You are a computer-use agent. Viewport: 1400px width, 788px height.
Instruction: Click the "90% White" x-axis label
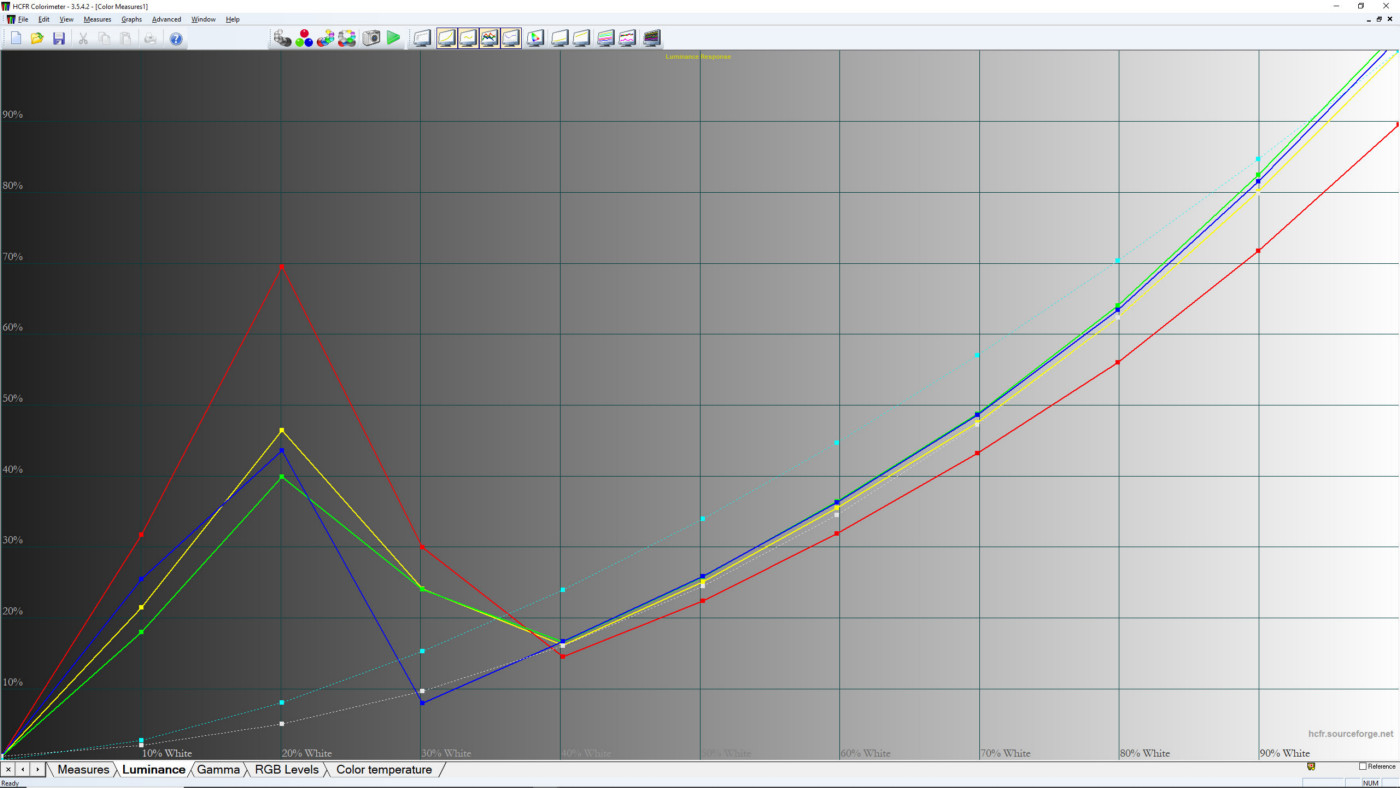1284,753
